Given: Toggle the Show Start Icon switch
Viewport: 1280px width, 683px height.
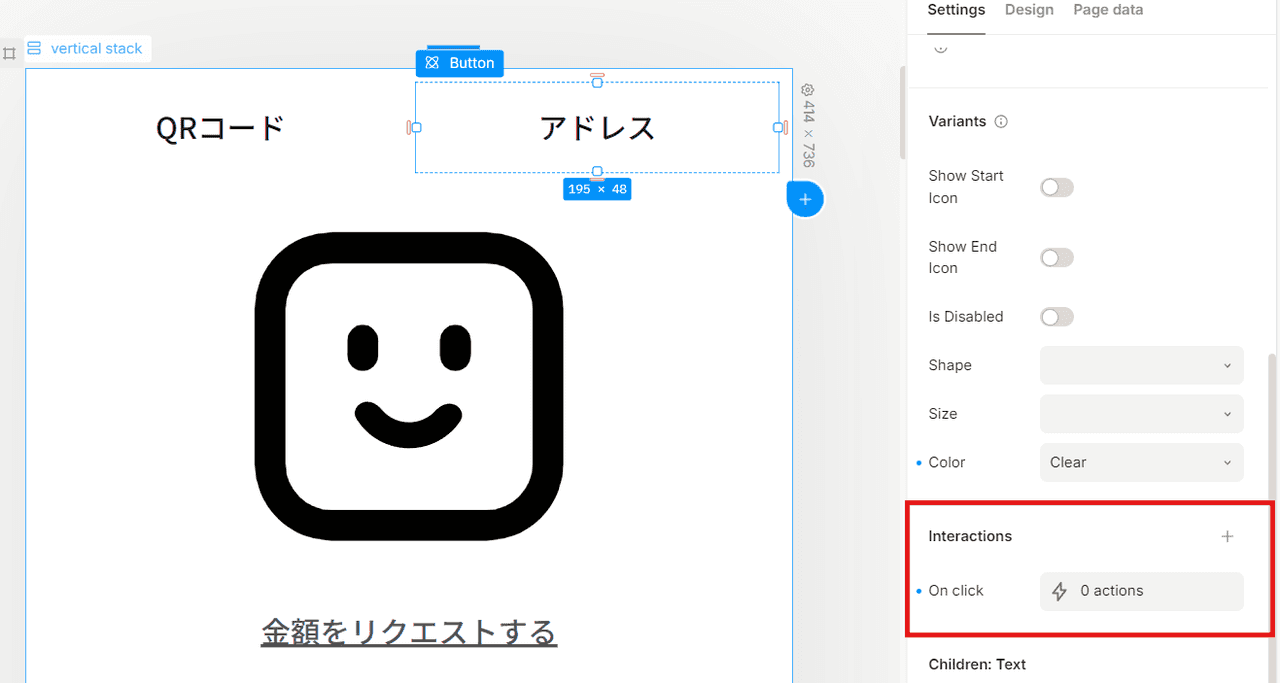Looking at the screenshot, I should (x=1057, y=187).
